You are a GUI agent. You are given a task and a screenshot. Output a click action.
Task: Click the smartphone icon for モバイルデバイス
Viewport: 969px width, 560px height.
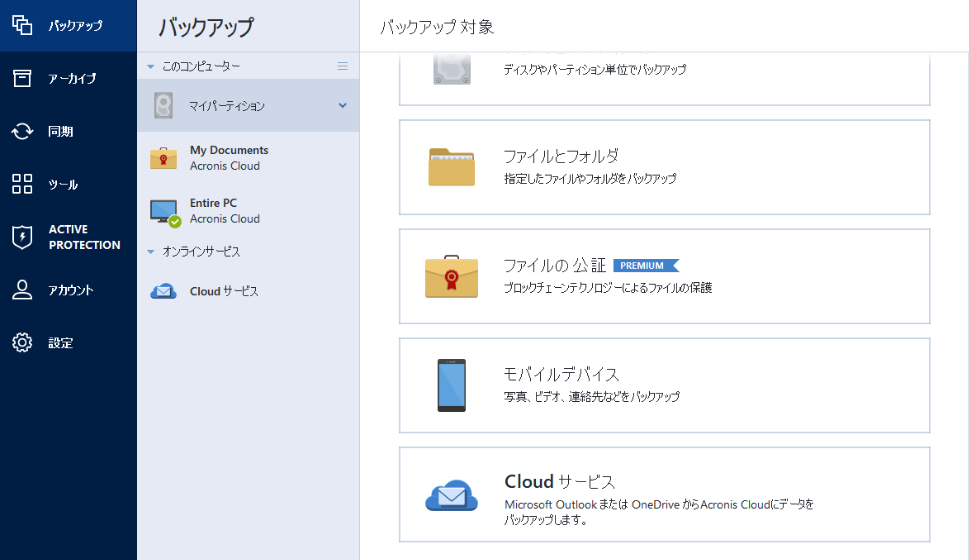point(452,385)
